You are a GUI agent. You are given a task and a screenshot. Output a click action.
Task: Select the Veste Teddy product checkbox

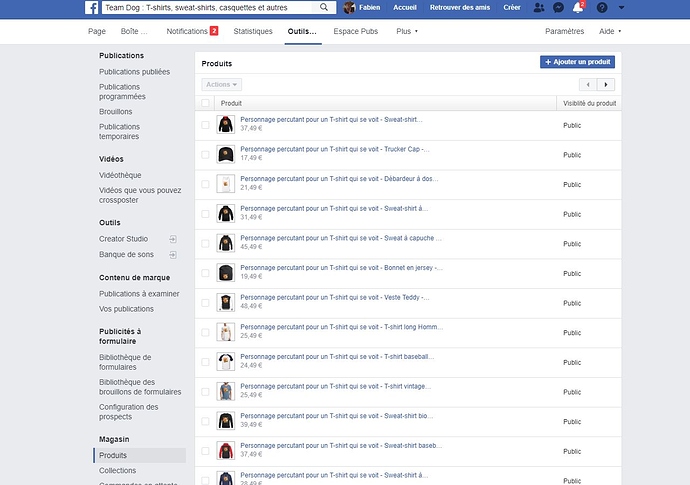click(x=206, y=302)
